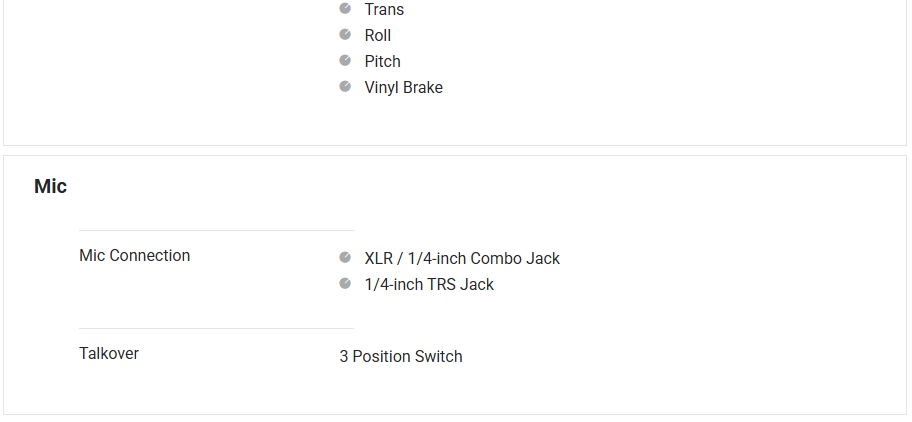Click the bullet icon beside Trans

[x=345, y=8]
